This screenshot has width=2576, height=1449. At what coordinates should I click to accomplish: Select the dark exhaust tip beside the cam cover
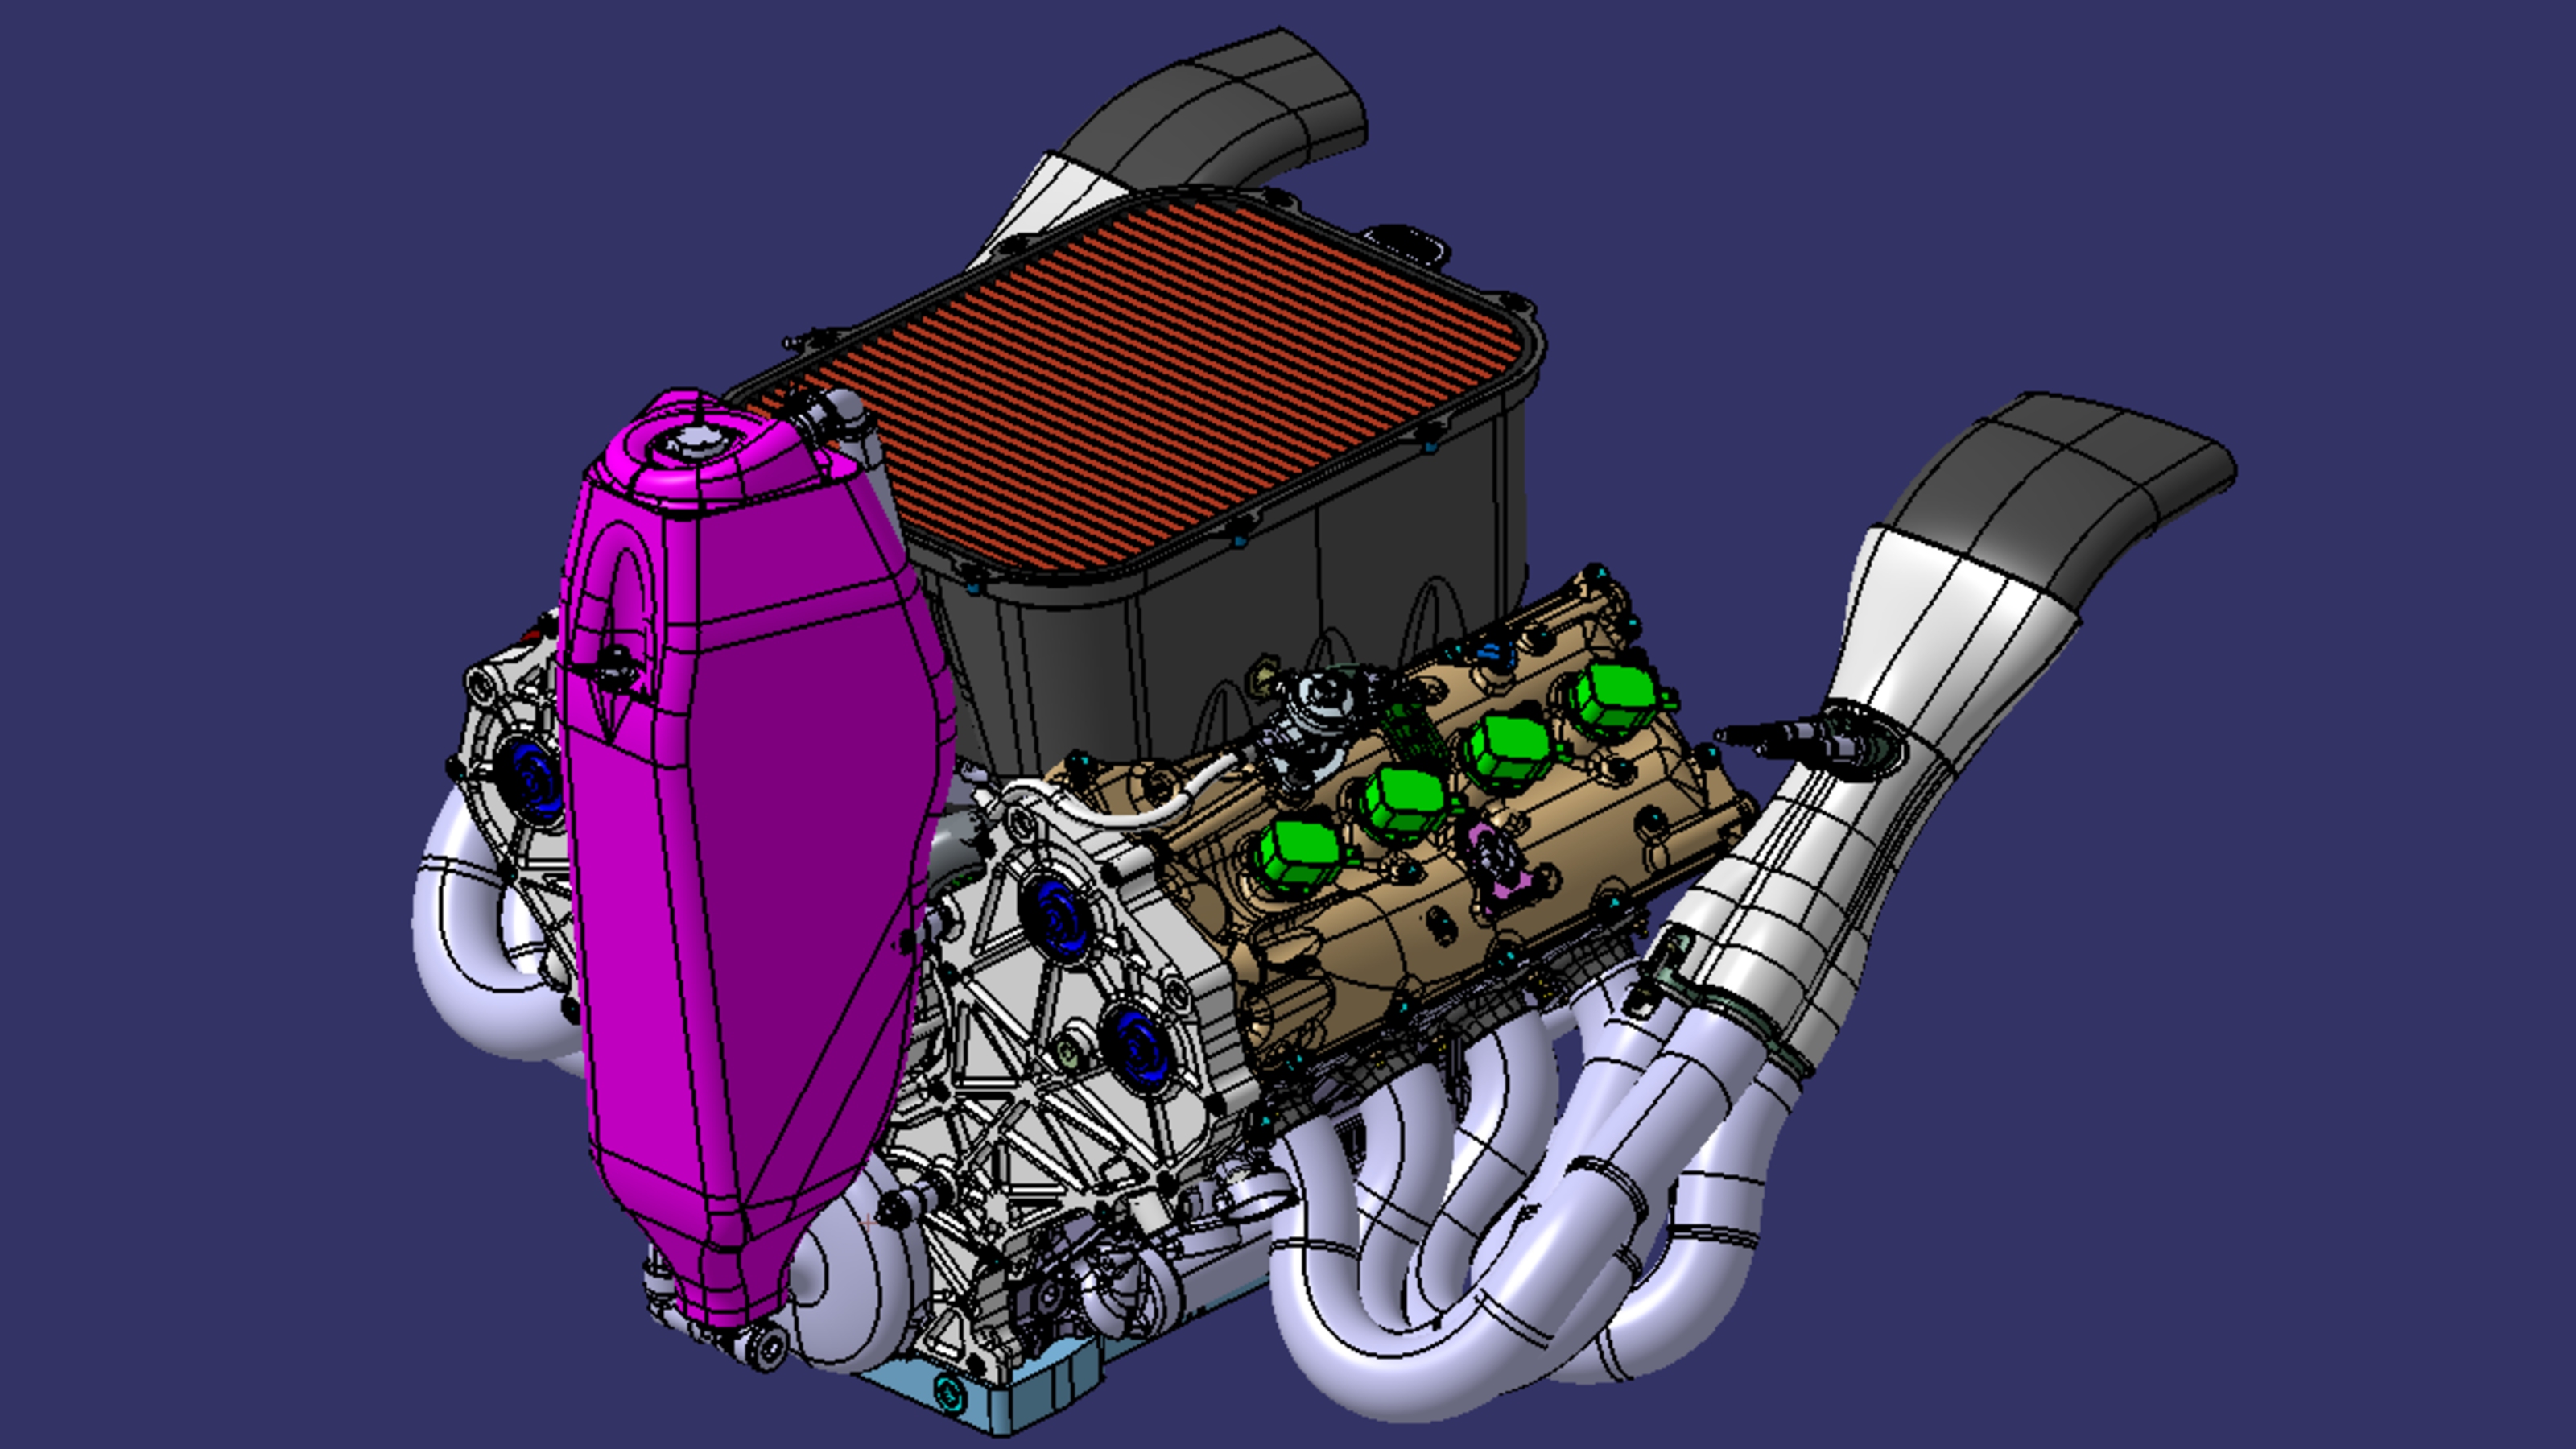pyautogui.click(x=2060, y=500)
